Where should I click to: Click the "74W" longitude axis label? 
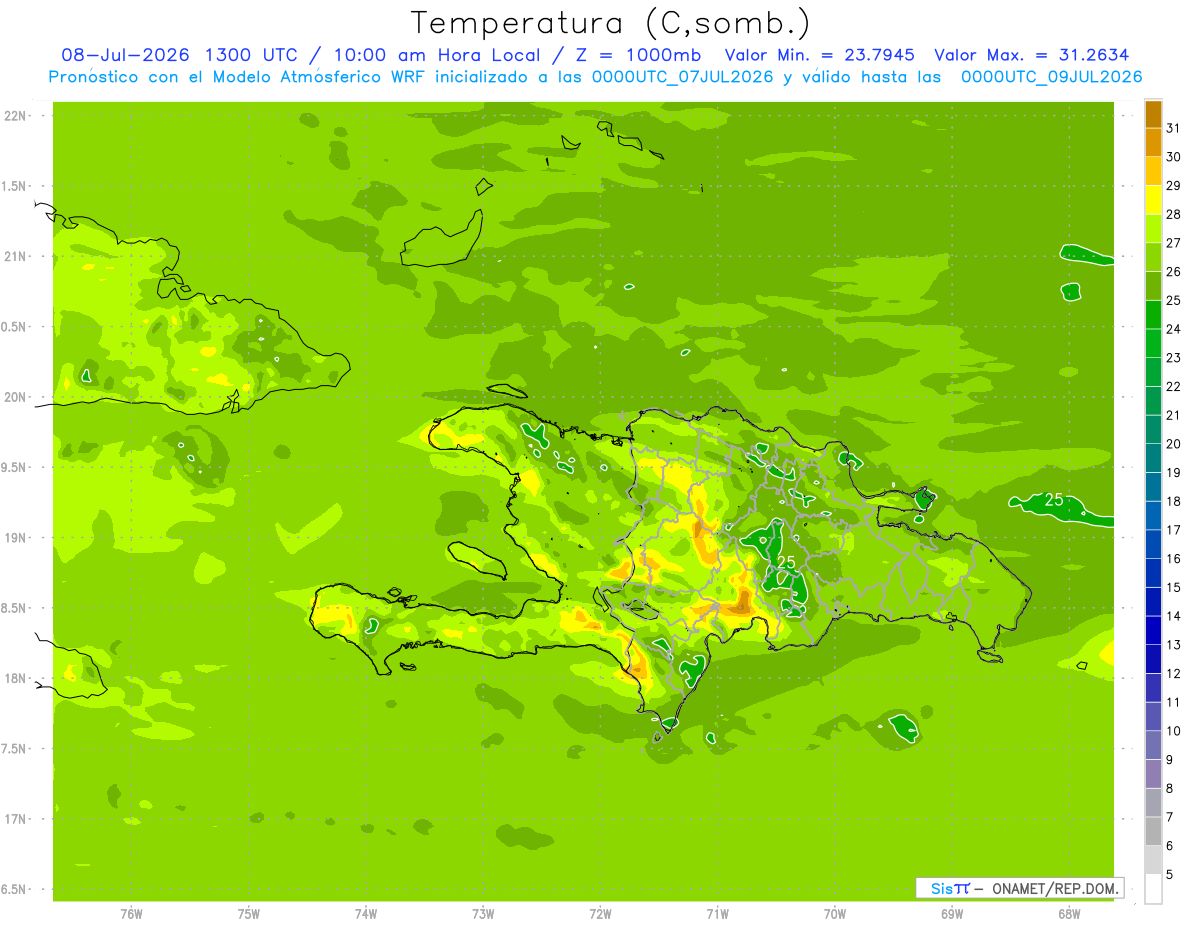tap(366, 914)
